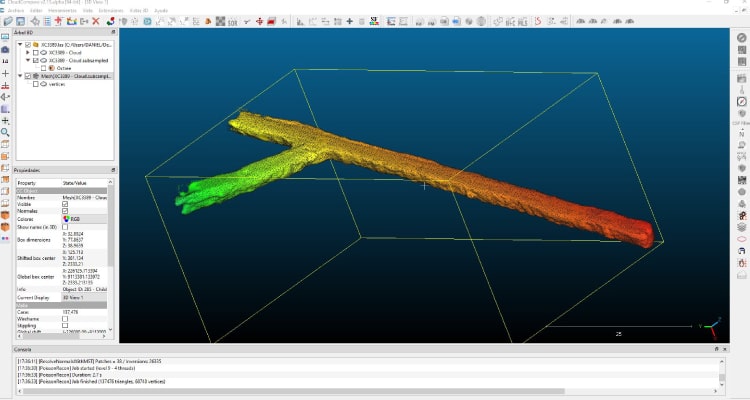The width and height of the screenshot is (750, 400).
Task: Enable the Wireframe checkbox
Action: point(65,319)
